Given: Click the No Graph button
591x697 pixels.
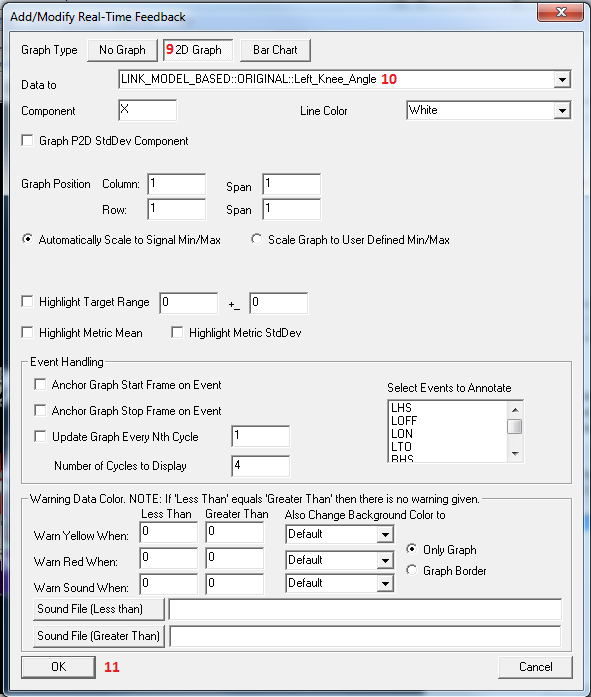Looking at the screenshot, I should [x=122, y=50].
